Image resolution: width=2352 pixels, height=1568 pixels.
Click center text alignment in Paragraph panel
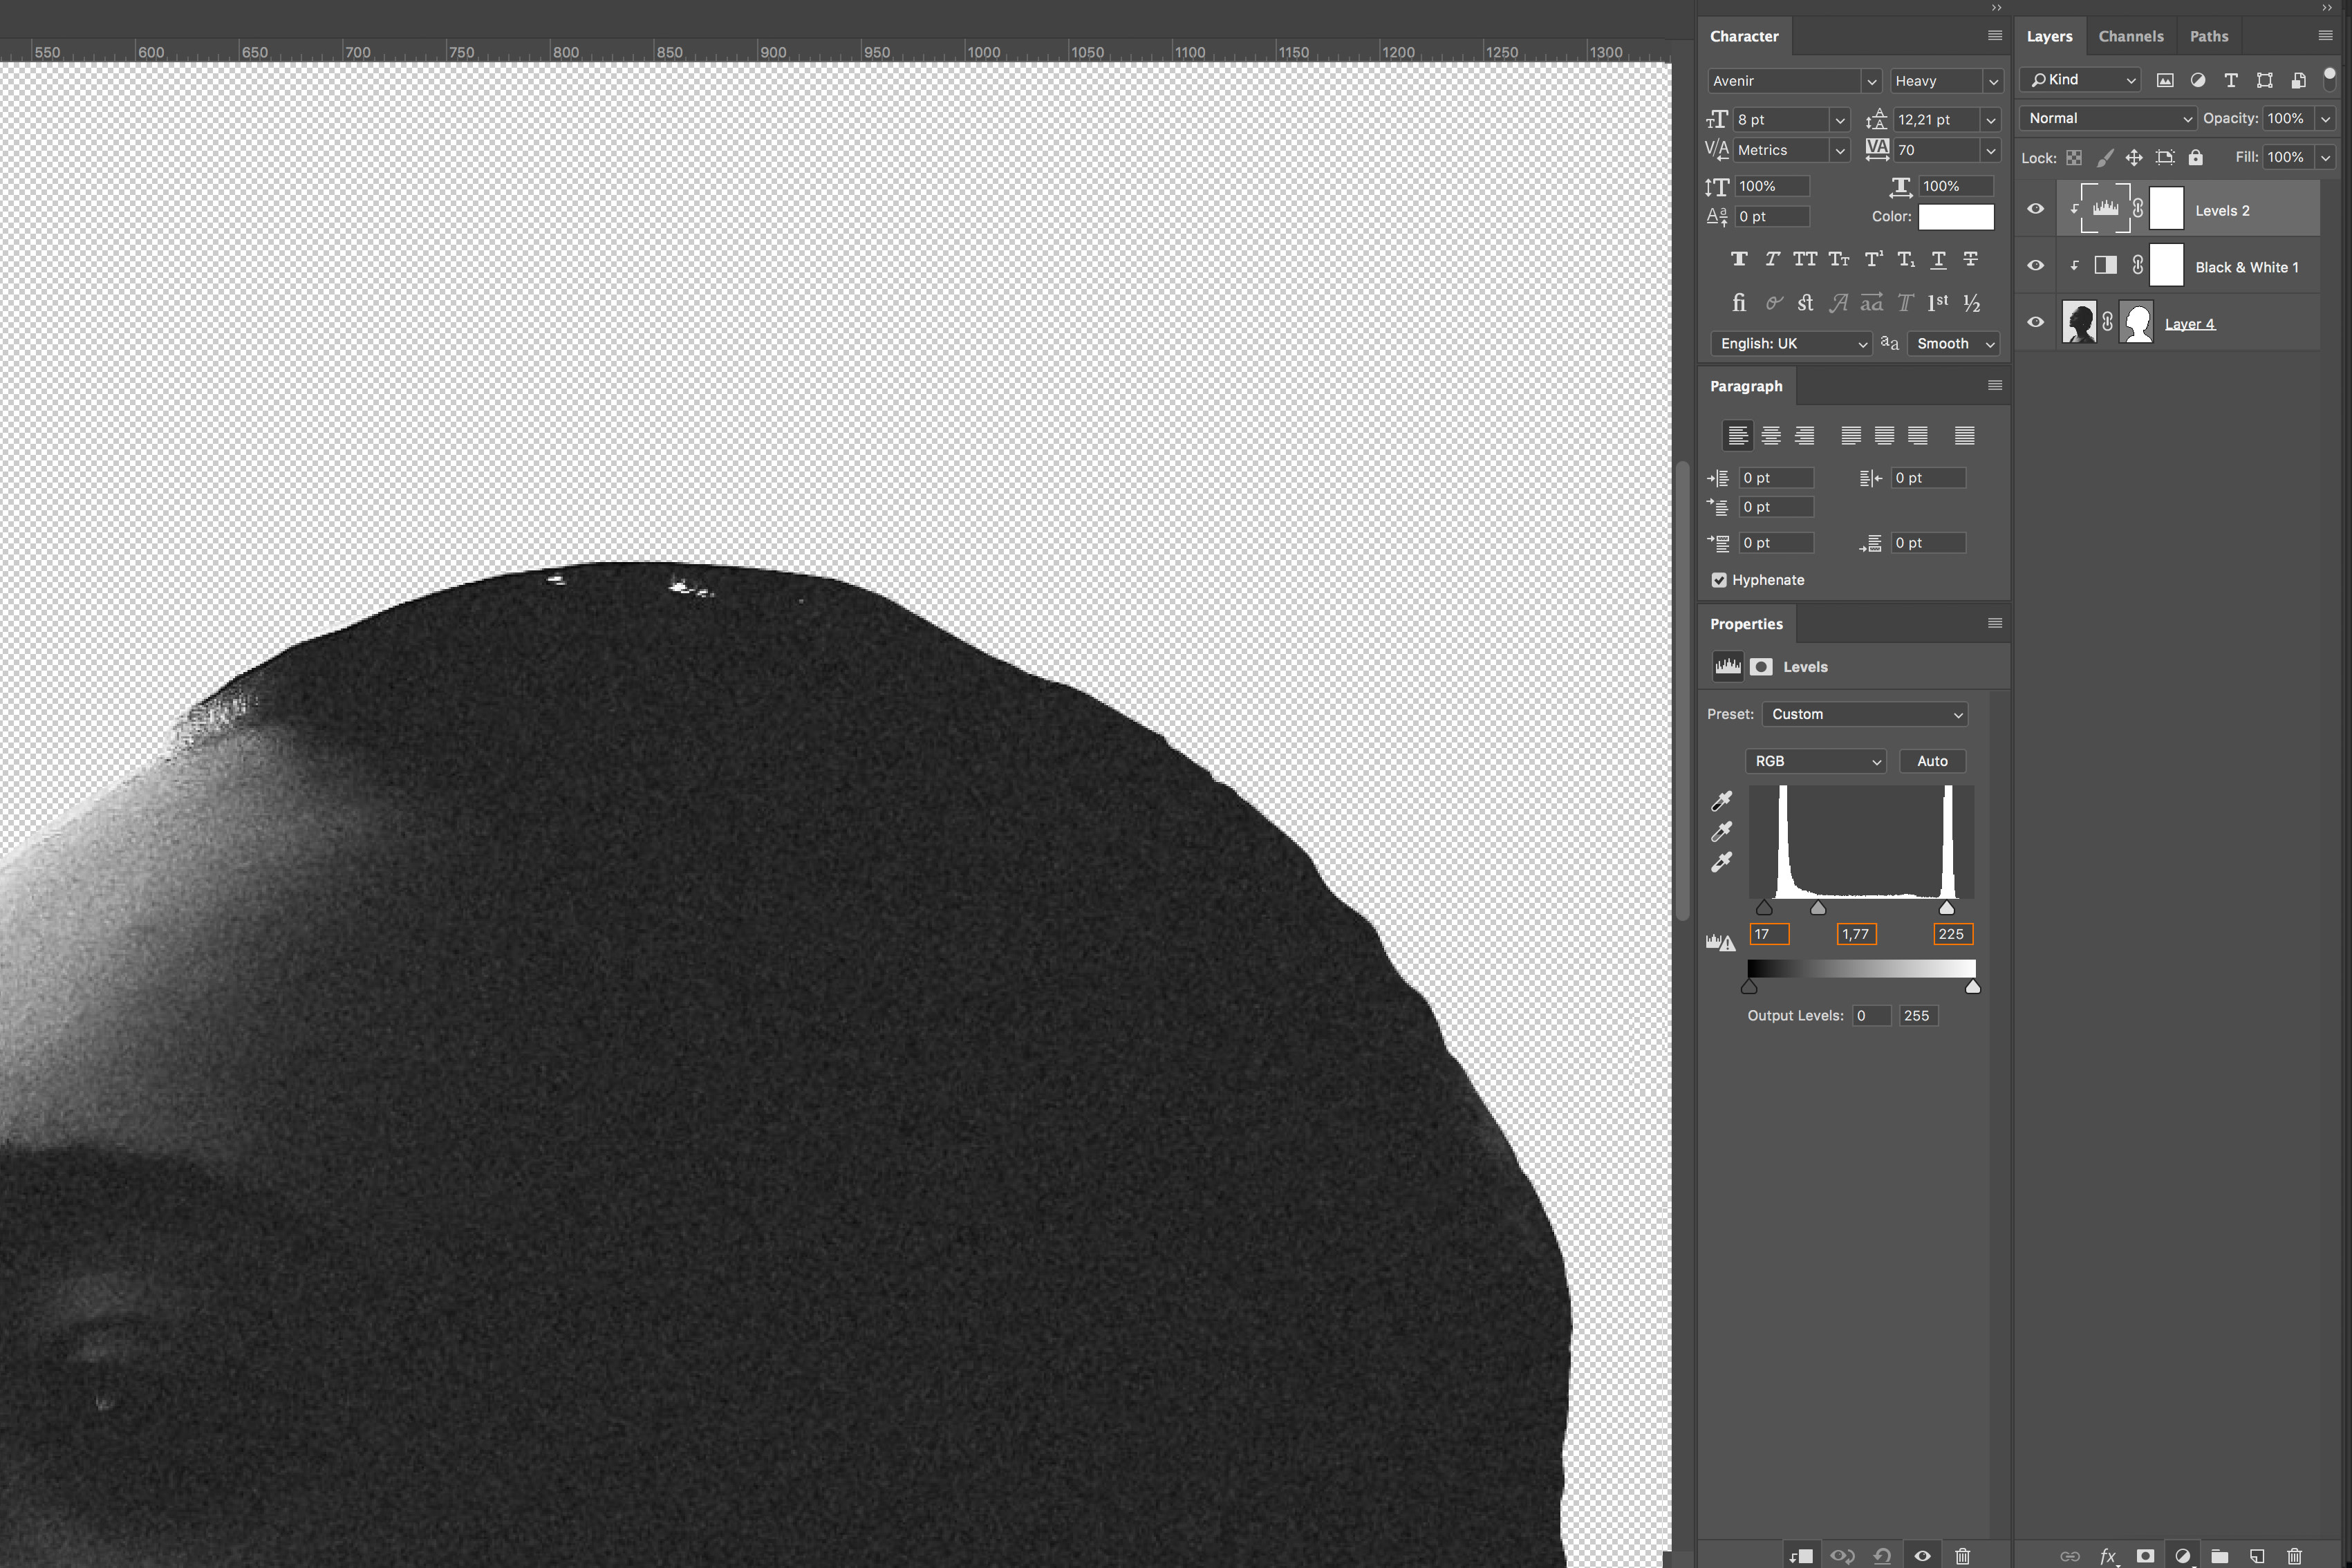(x=1771, y=435)
